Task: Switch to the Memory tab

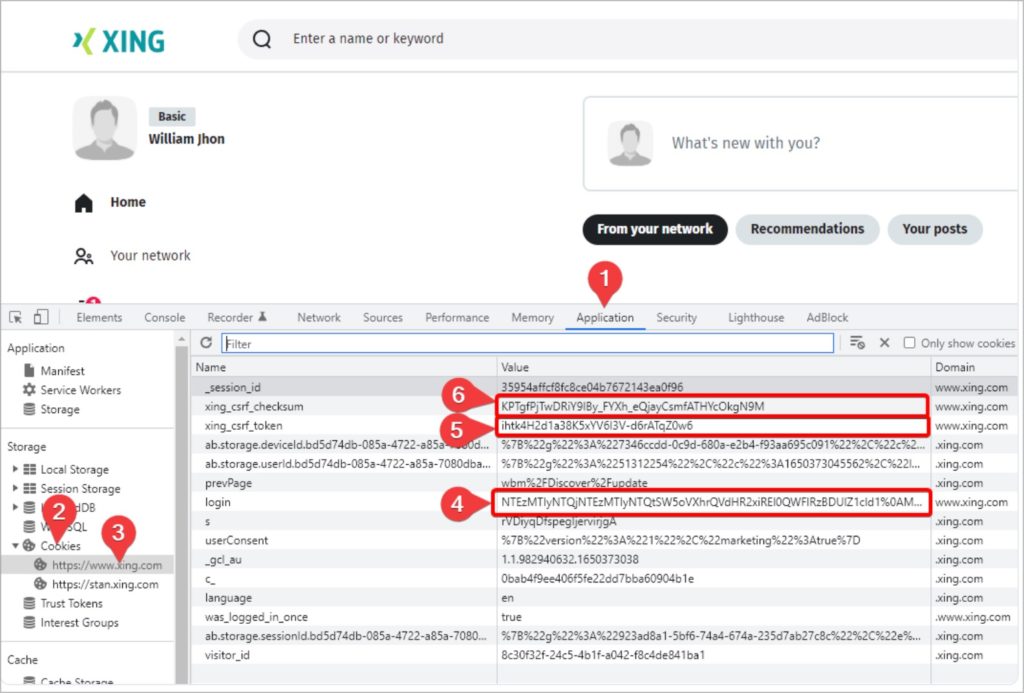Action: [x=532, y=317]
